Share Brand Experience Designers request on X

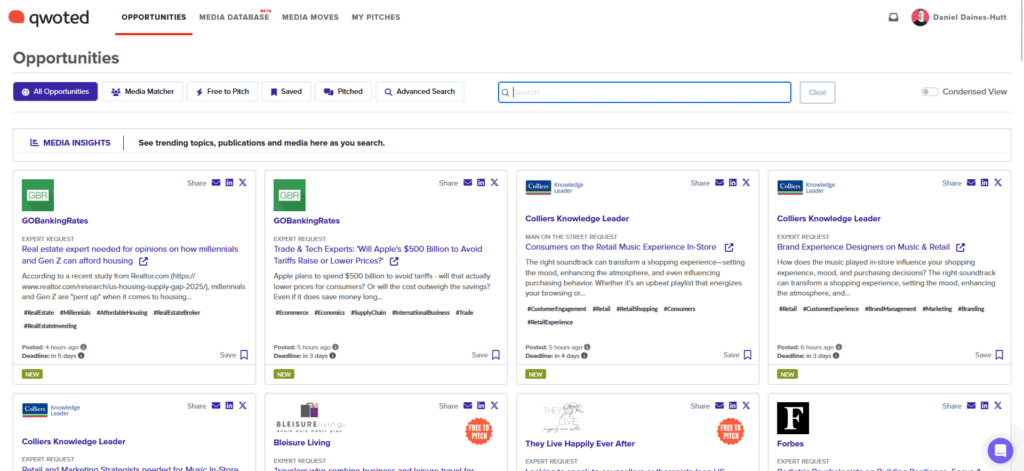click(998, 183)
